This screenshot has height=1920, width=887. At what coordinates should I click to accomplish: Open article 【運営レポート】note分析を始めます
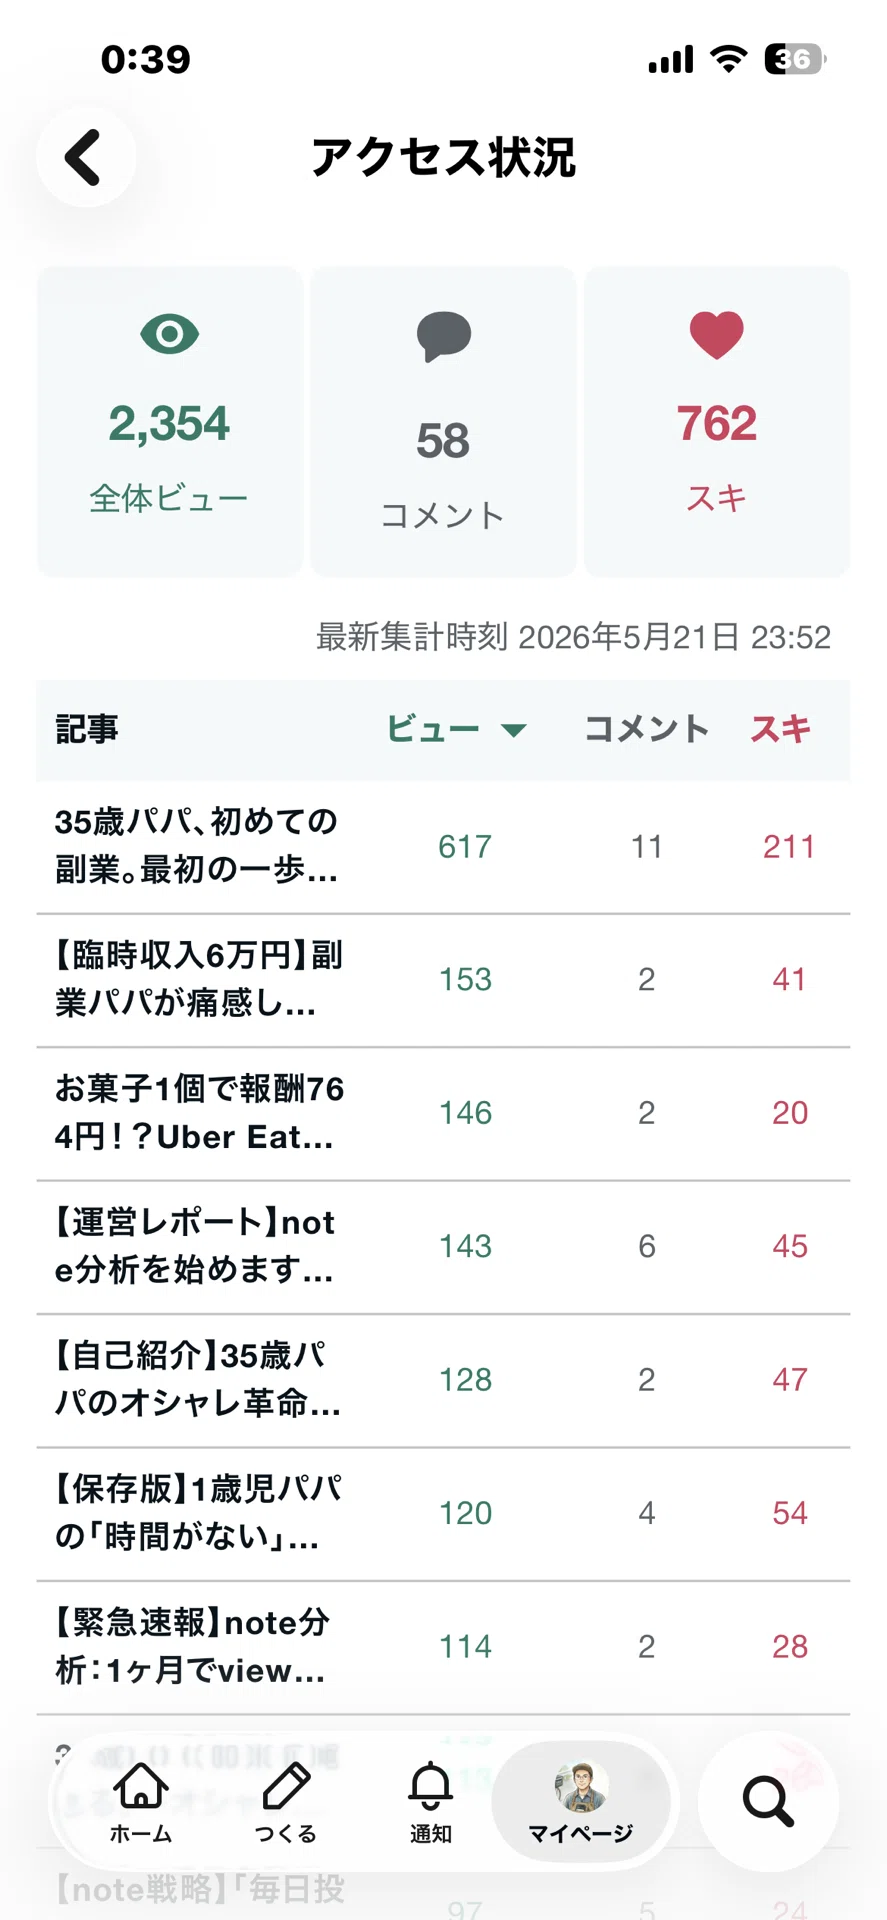(x=443, y=1247)
